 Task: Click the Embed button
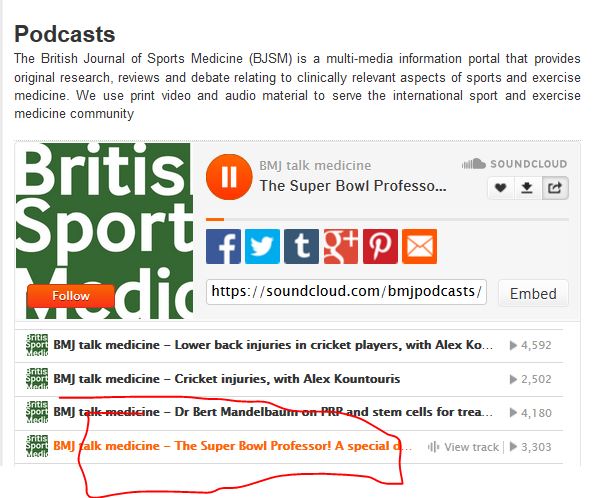(533, 293)
